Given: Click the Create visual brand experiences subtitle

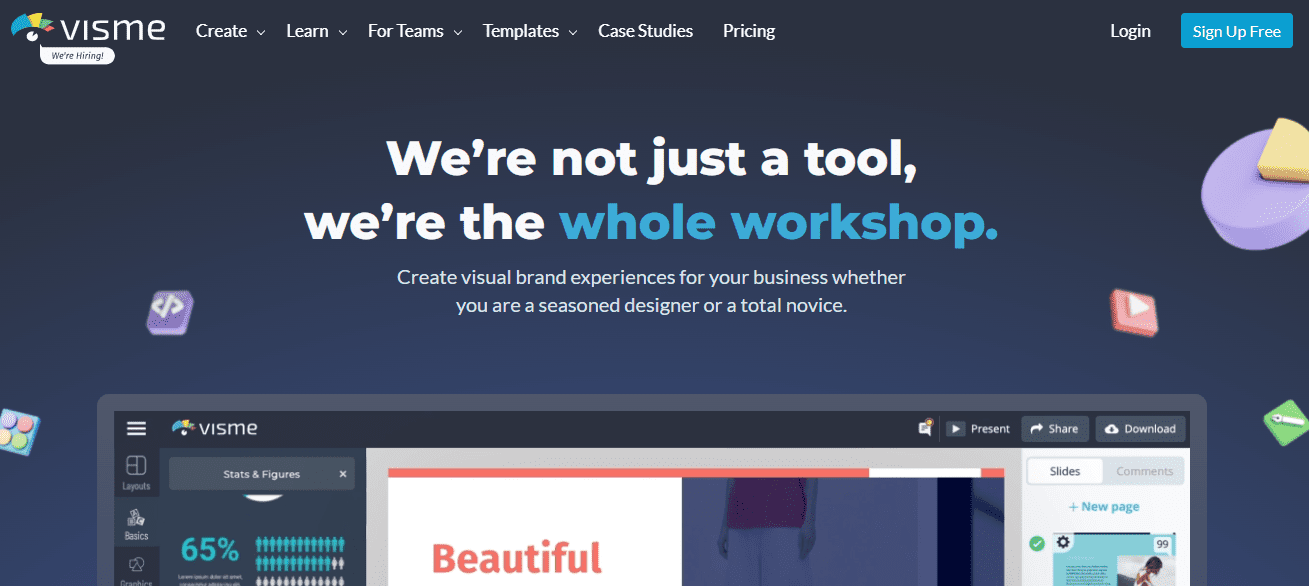Looking at the screenshot, I should (x=651, y=291).
